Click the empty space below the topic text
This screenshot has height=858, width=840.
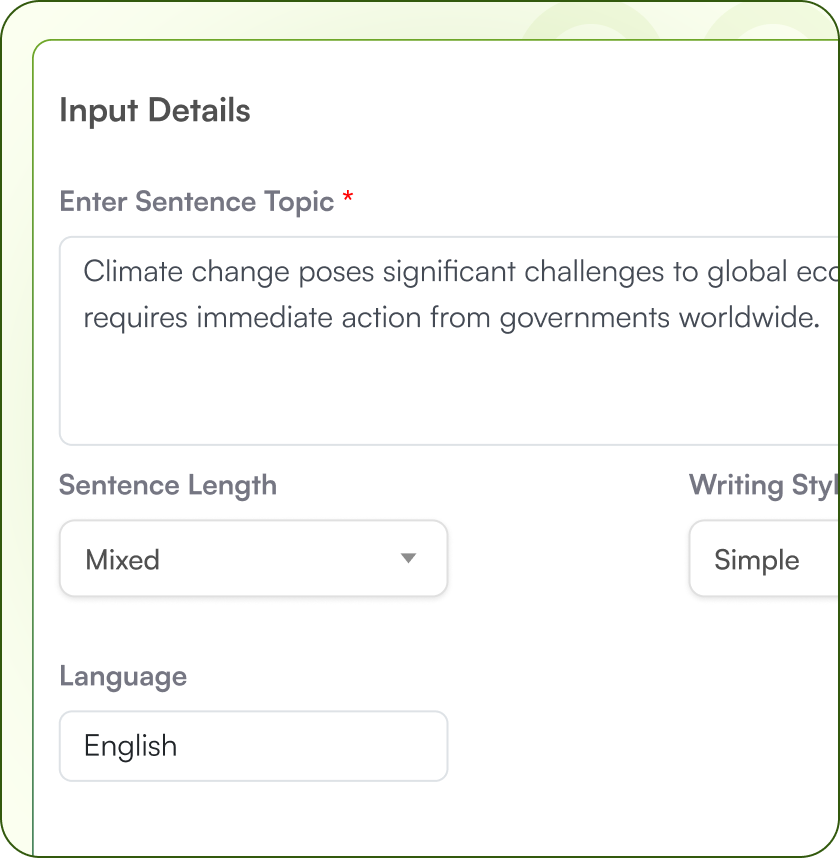pos(449,395)
